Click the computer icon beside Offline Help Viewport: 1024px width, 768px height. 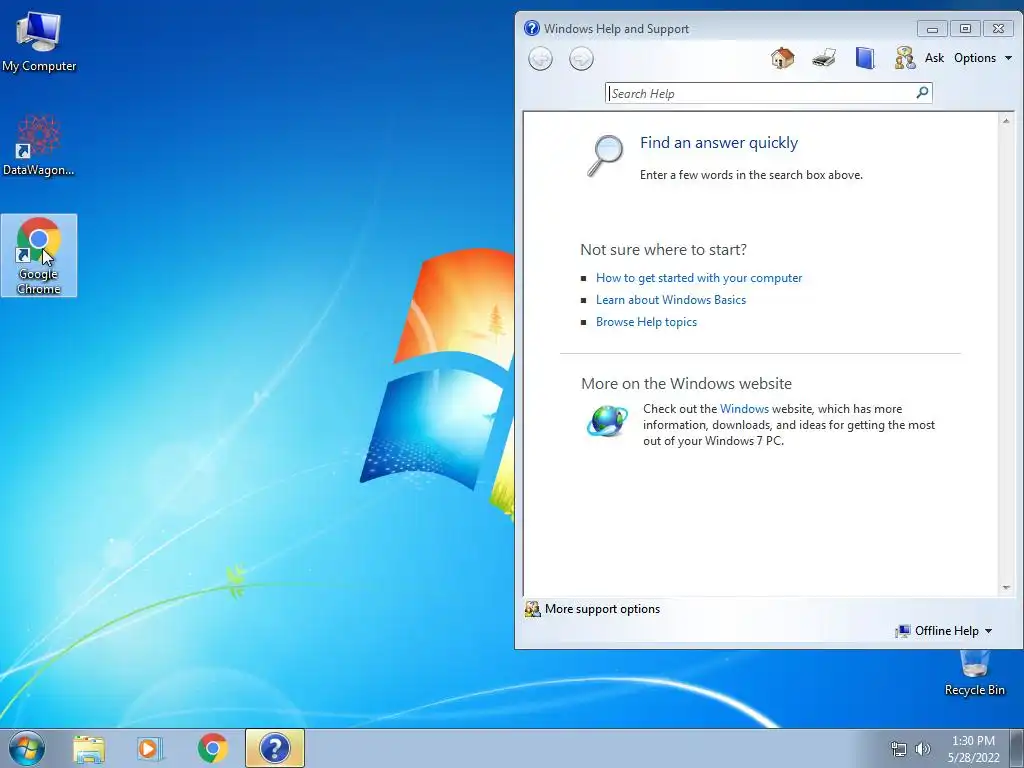(903, 631)
